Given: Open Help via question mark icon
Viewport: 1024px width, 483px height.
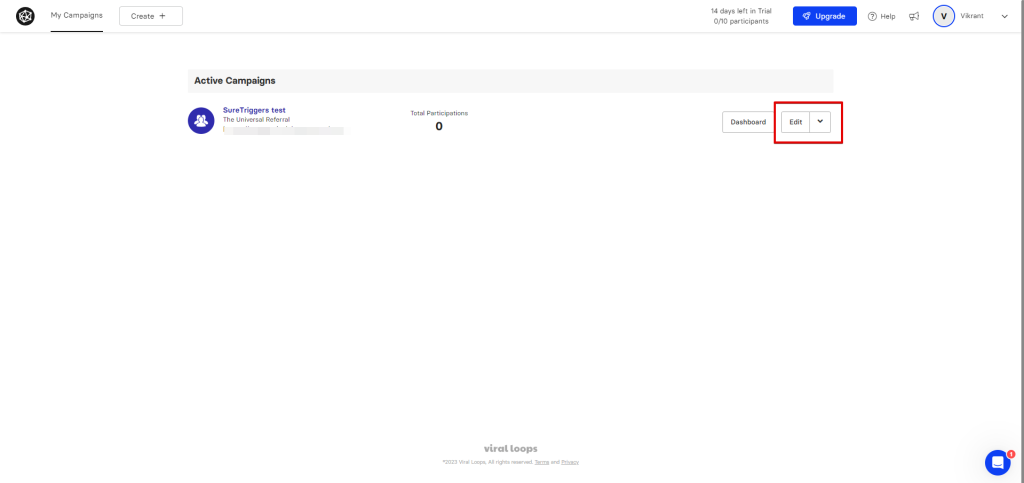Looking at the screenshot, I should (872, 16).
